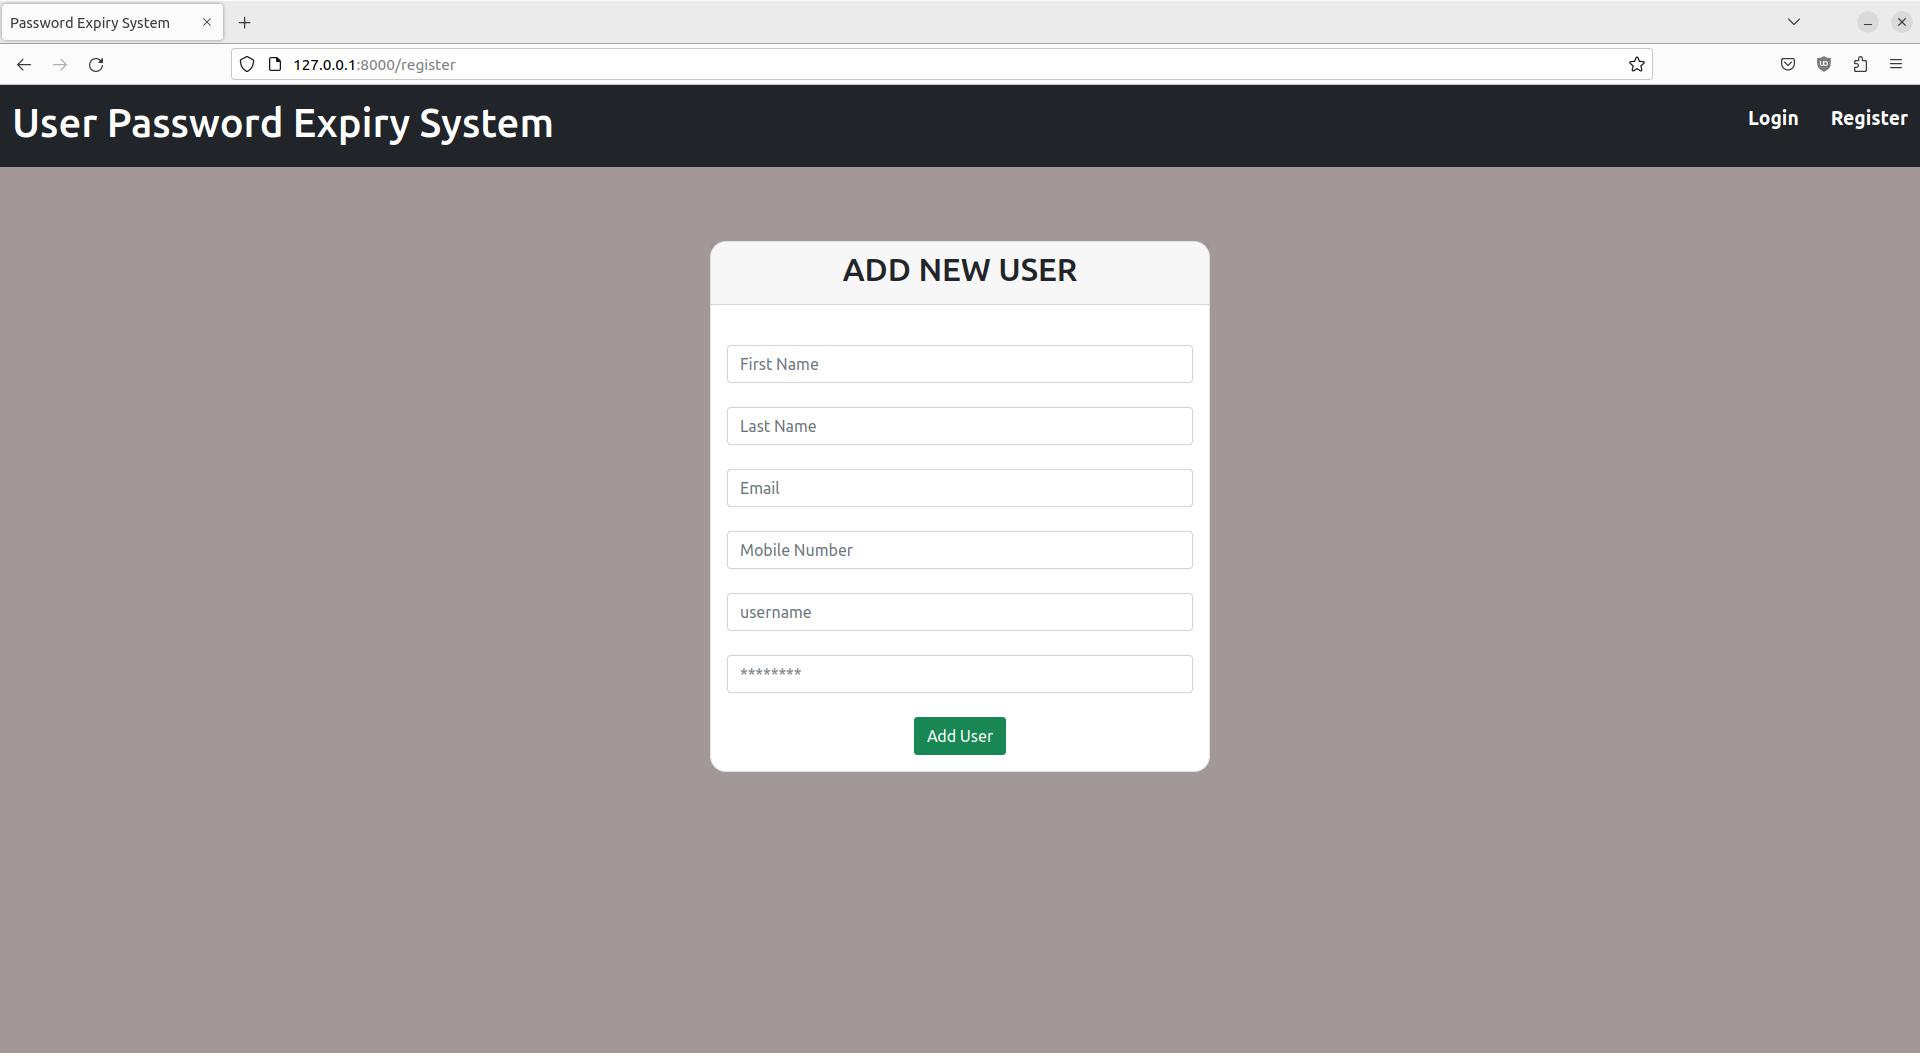
Task: Bookmark this page via the star icon
Action: tap(1636, 64)
